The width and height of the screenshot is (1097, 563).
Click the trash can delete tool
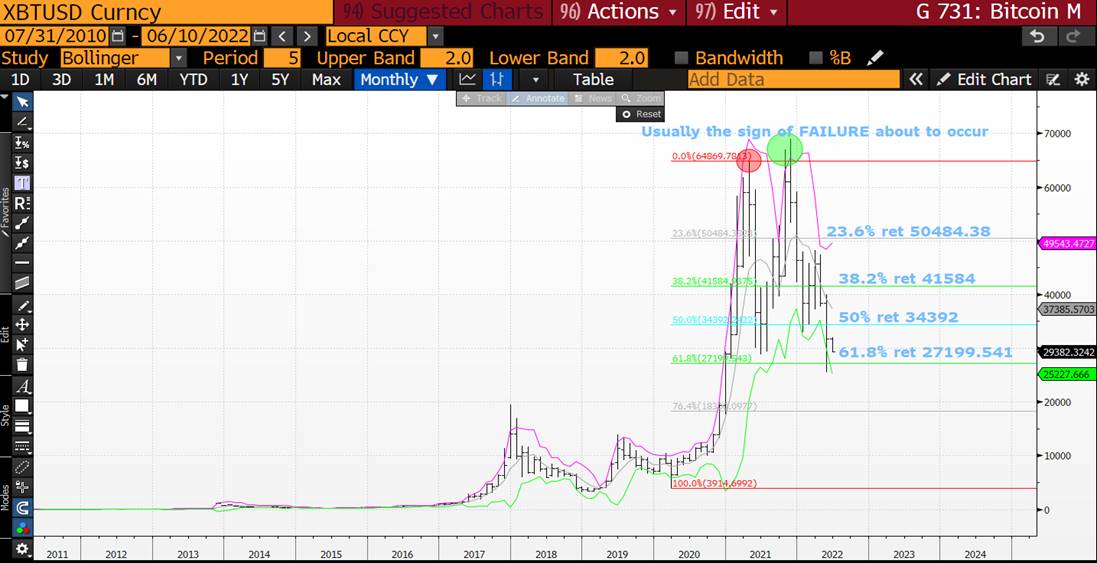pos(22,364)
